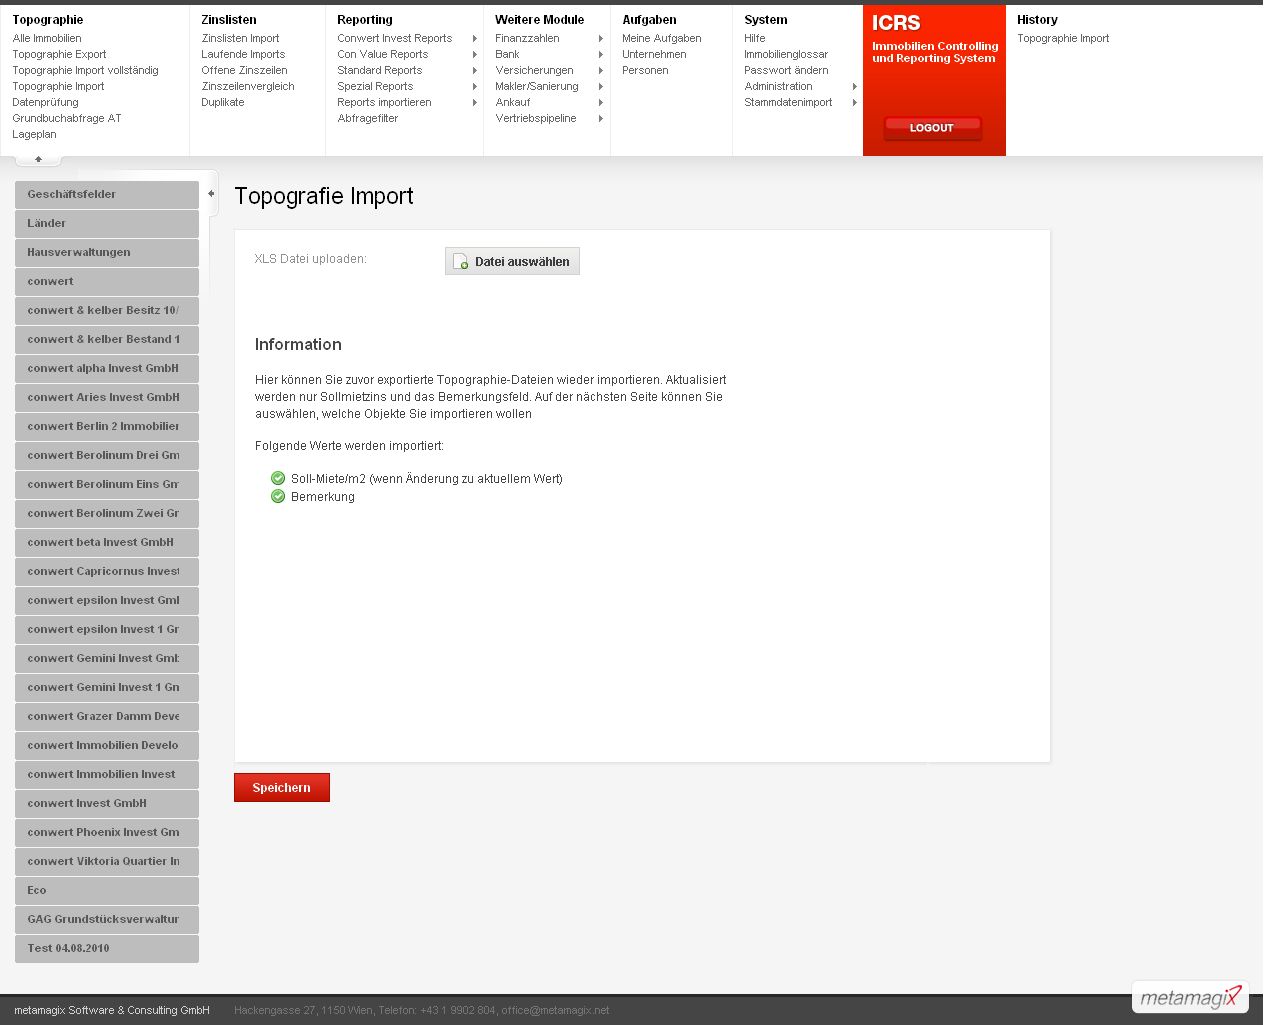
Task: Select Hausverwaltungen in the sidebar
Action: coord(107,252)
